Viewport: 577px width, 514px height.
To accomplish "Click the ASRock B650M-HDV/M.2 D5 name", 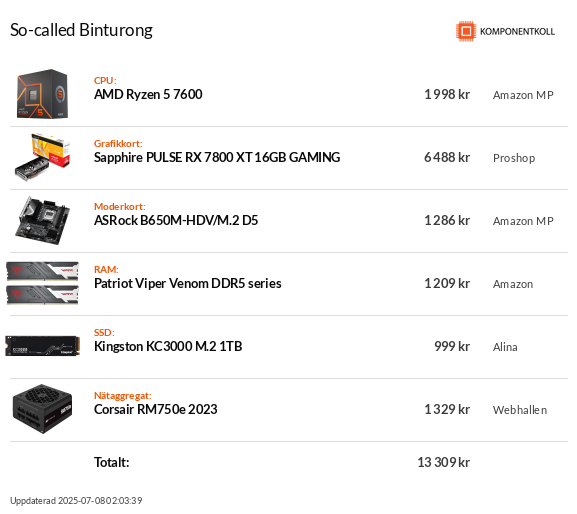I will point(176,220).
